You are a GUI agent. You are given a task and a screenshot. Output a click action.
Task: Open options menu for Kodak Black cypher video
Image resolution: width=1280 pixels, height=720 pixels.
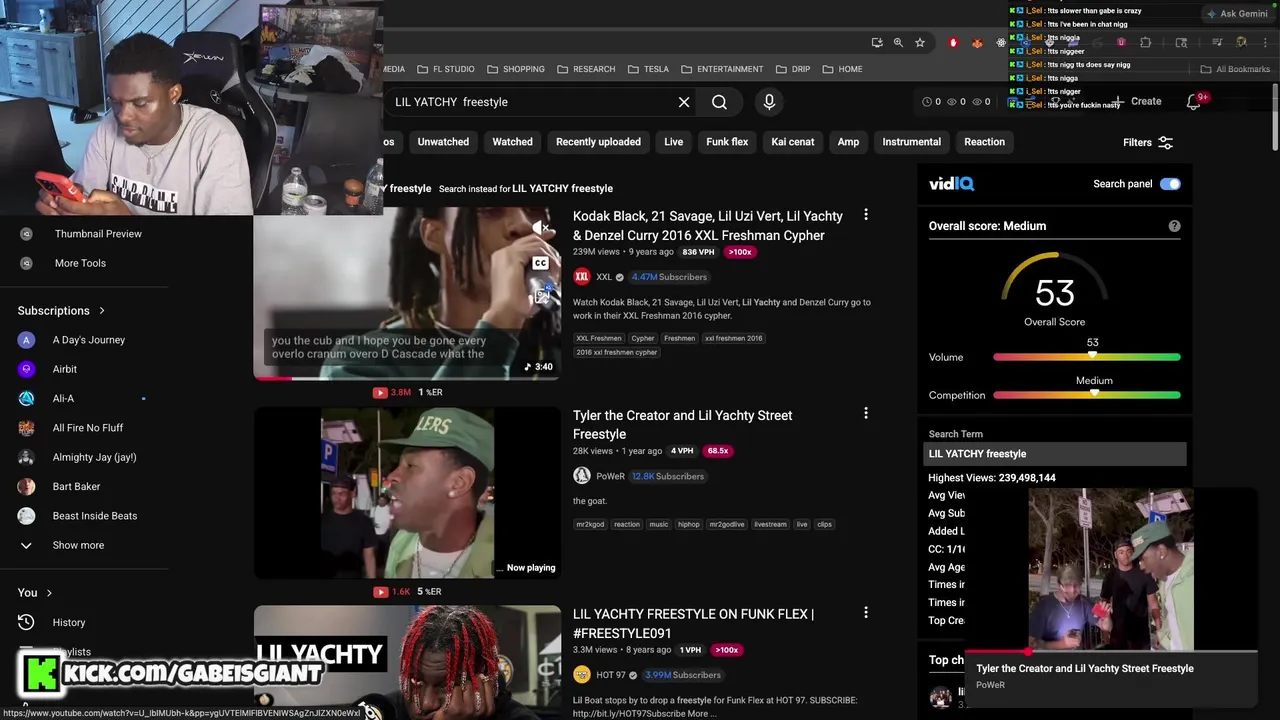click(866, 215)
